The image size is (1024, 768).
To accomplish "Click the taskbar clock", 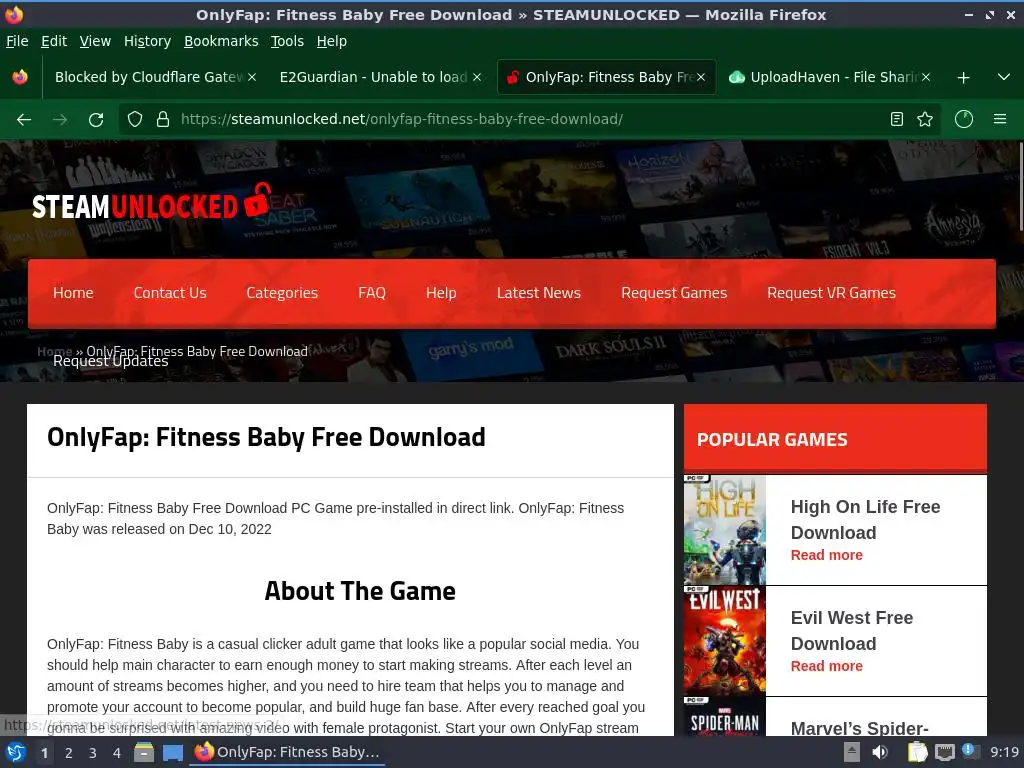I will pos(1004,752).
